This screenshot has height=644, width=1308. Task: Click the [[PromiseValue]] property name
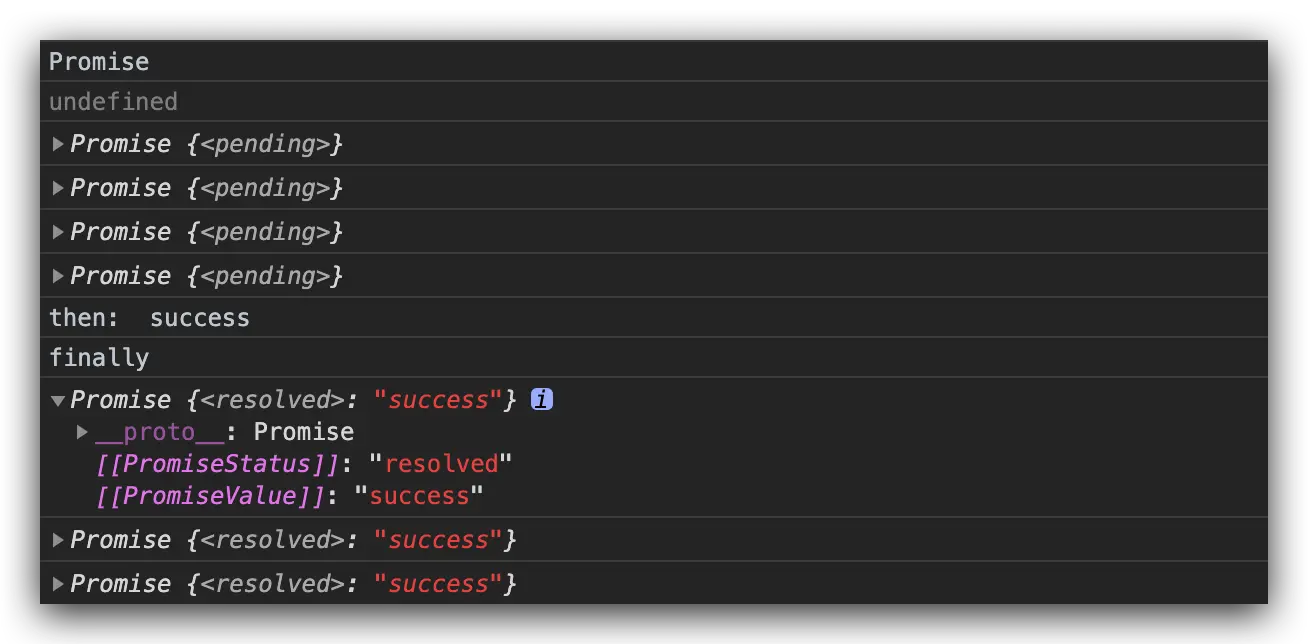(x=211, y=496)
